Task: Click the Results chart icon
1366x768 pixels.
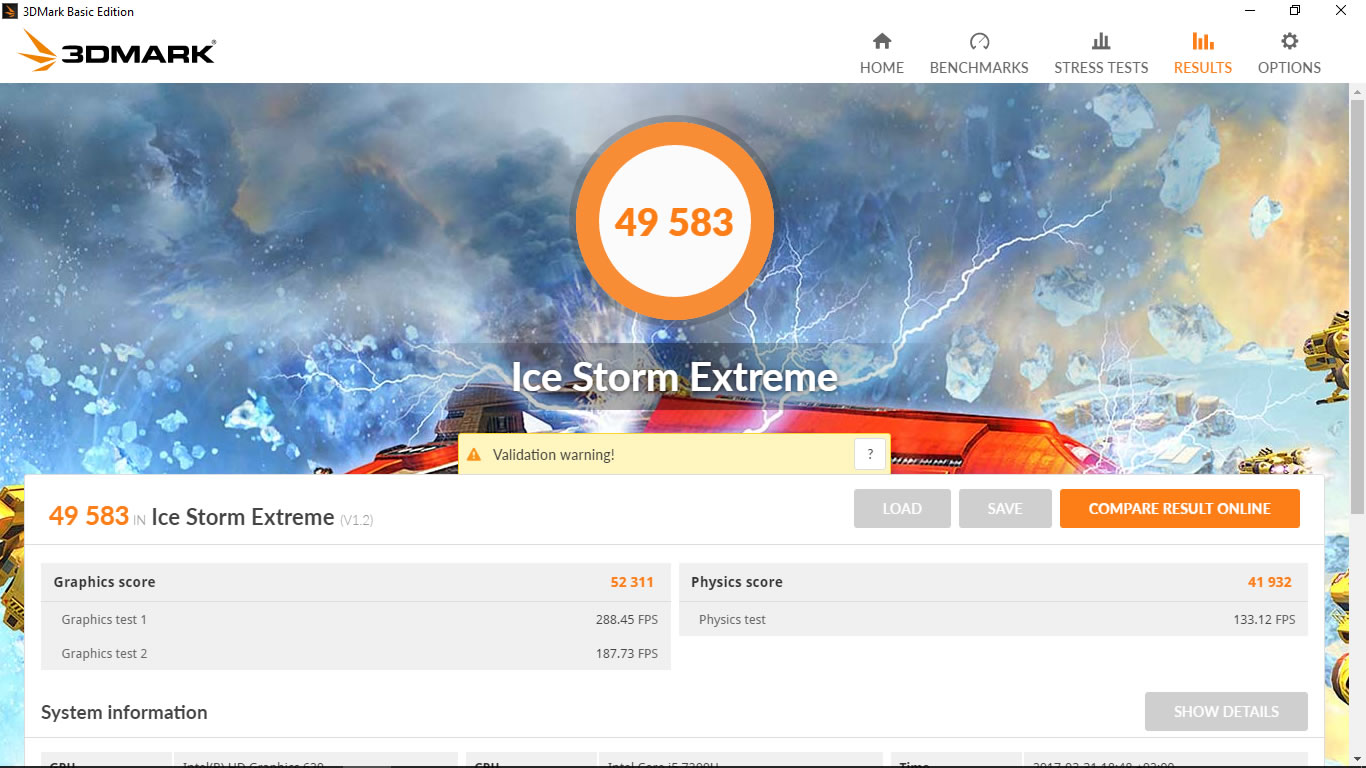Action: tap(1203, 41)
